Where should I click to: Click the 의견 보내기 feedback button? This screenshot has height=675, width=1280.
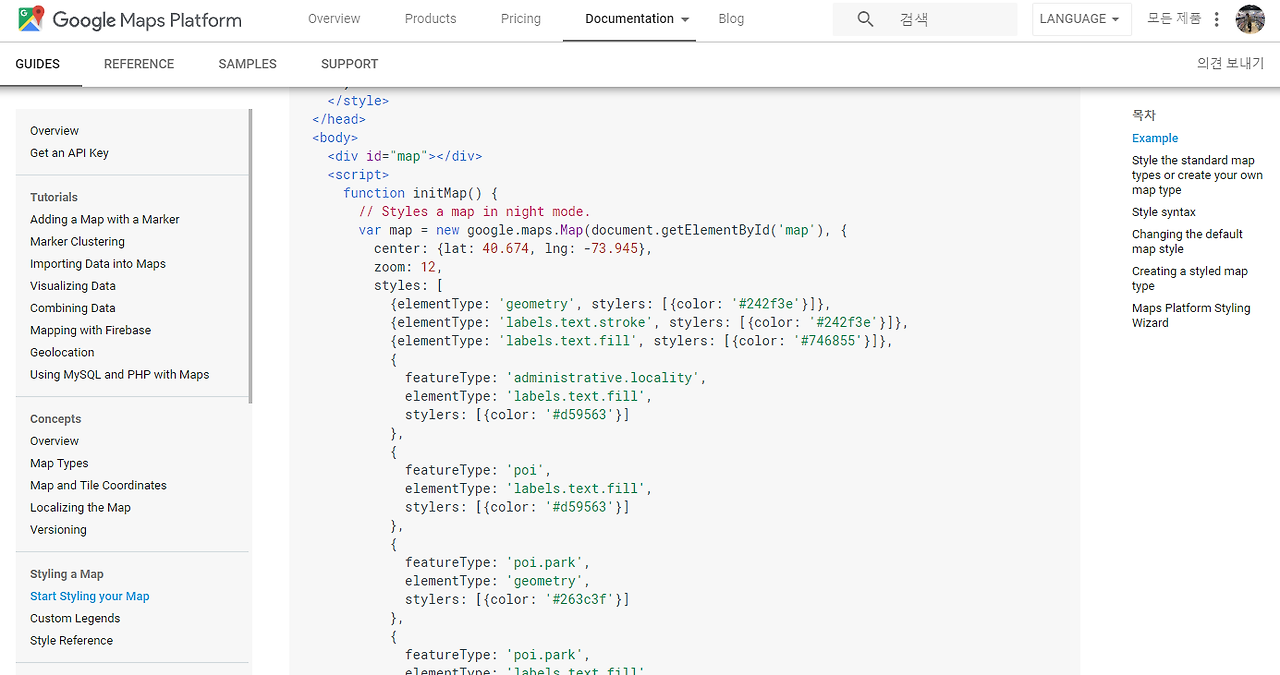click(x=1230, y=64)
